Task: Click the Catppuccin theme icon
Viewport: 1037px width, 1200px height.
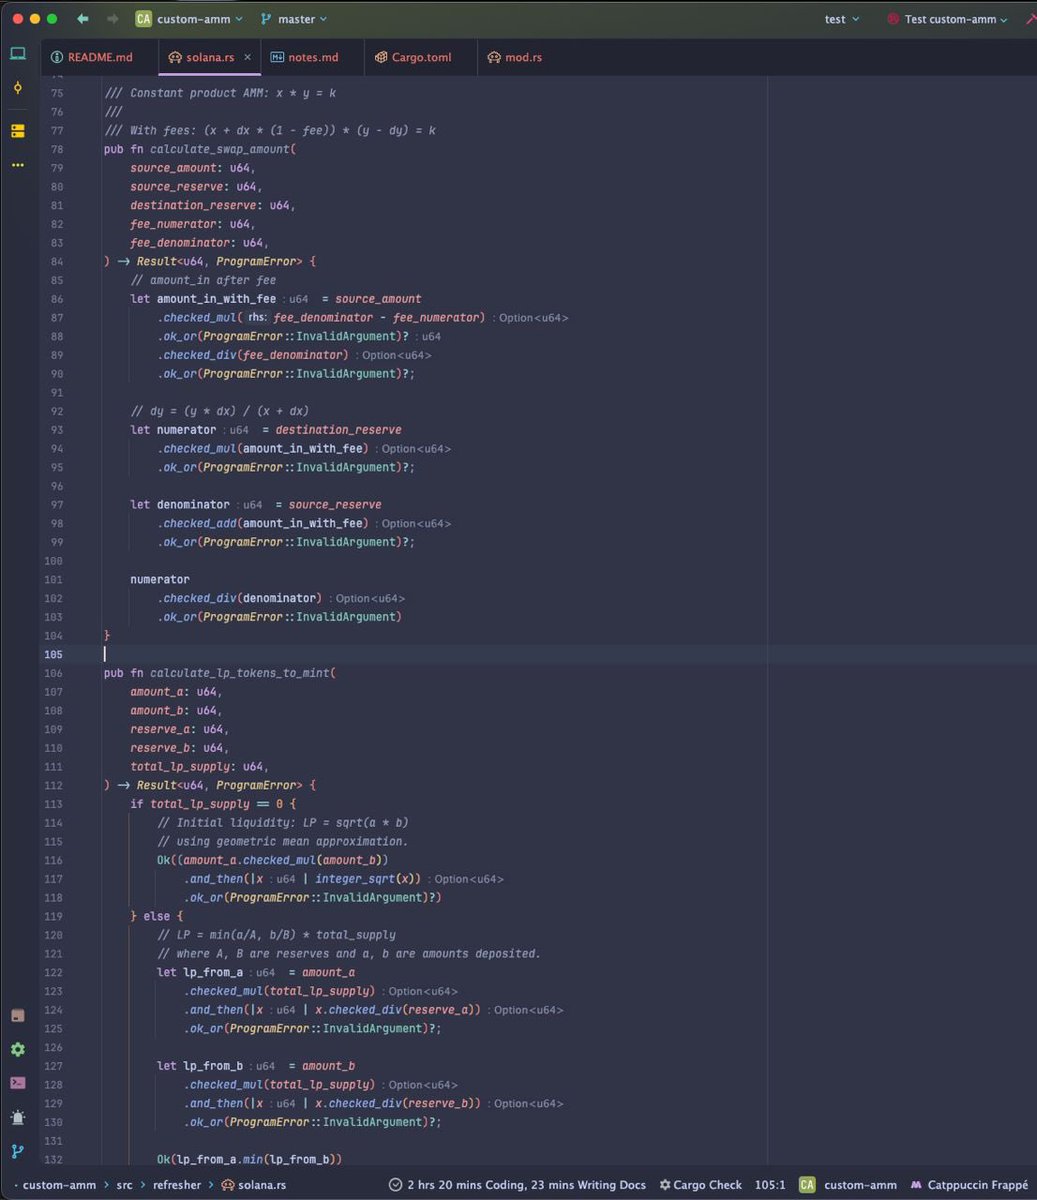Action: (917, 1185)
